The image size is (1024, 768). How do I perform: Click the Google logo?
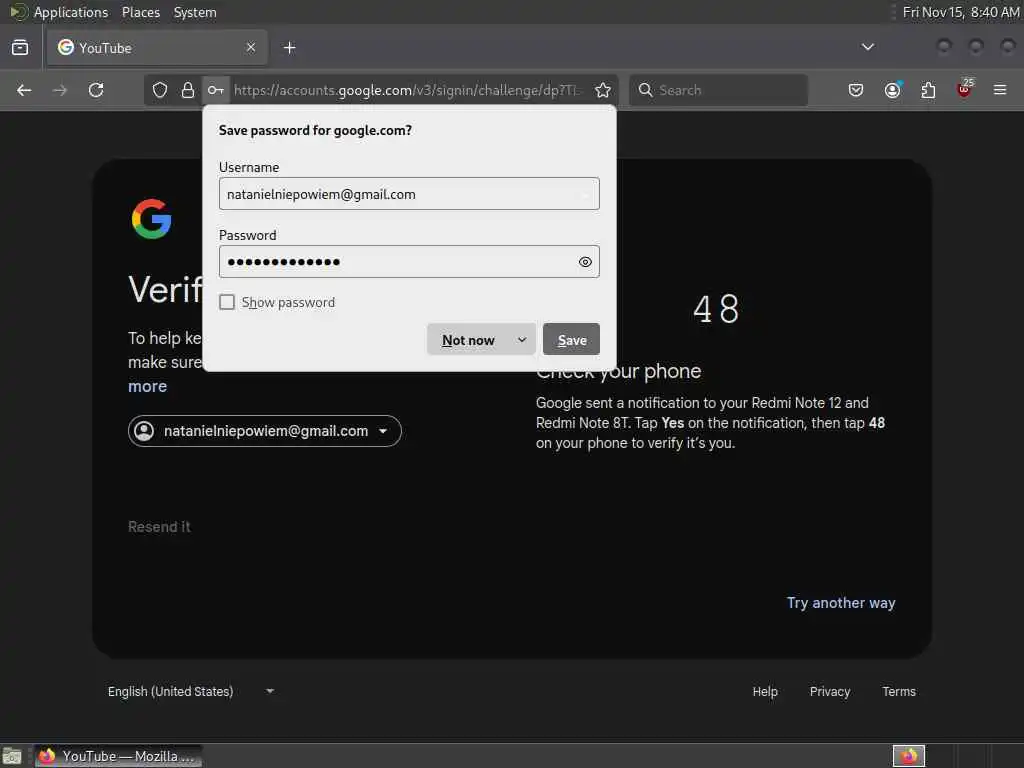(152, 219)
